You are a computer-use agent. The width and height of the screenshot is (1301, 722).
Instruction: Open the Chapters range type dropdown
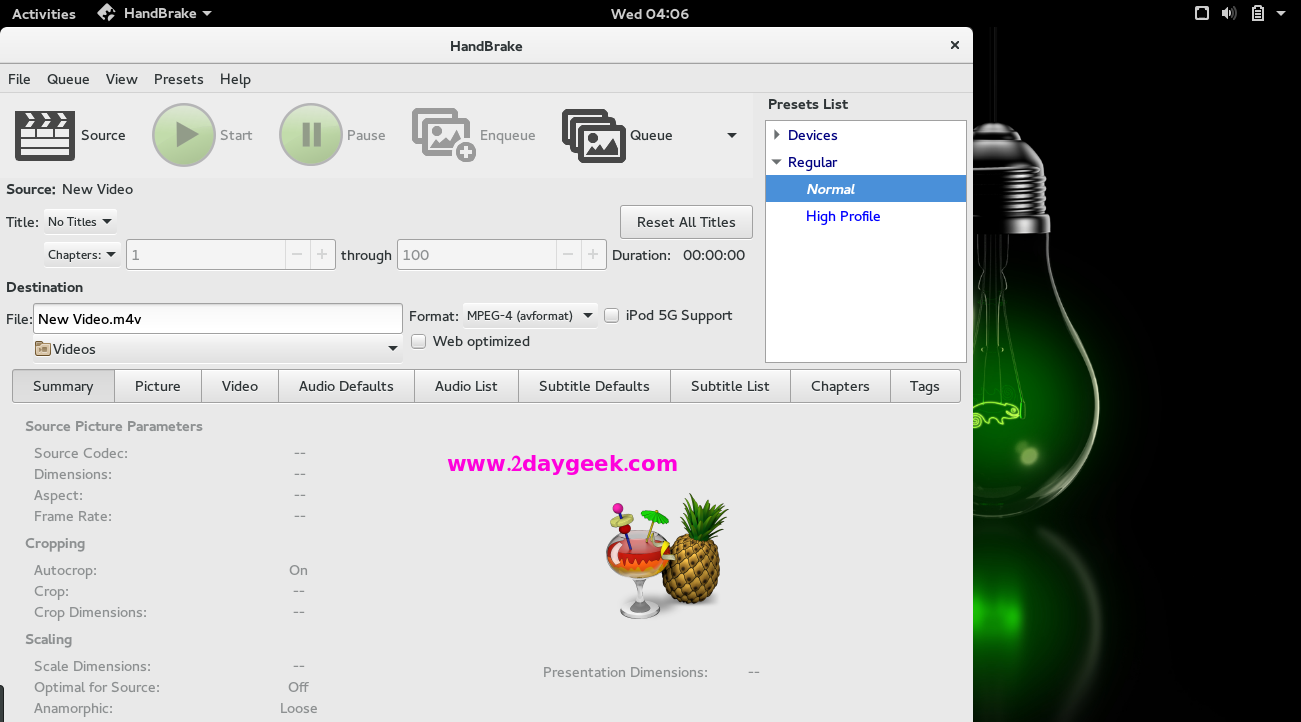pos(82,255)
